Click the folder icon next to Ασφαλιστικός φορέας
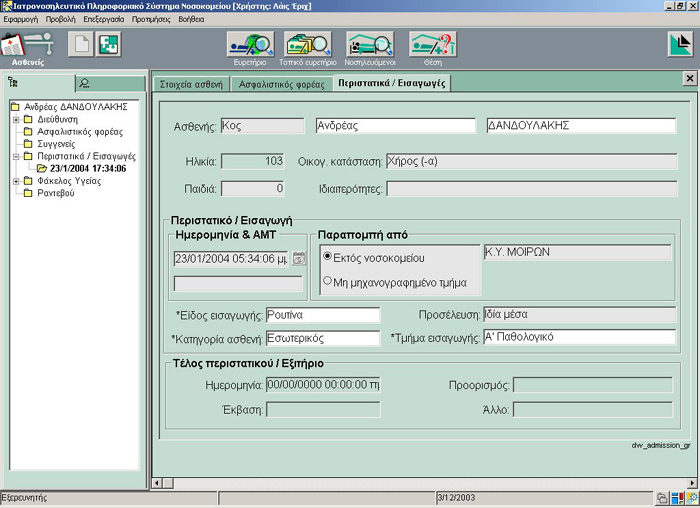The width and height of the screenshot is (700, 508). (28, 132)
